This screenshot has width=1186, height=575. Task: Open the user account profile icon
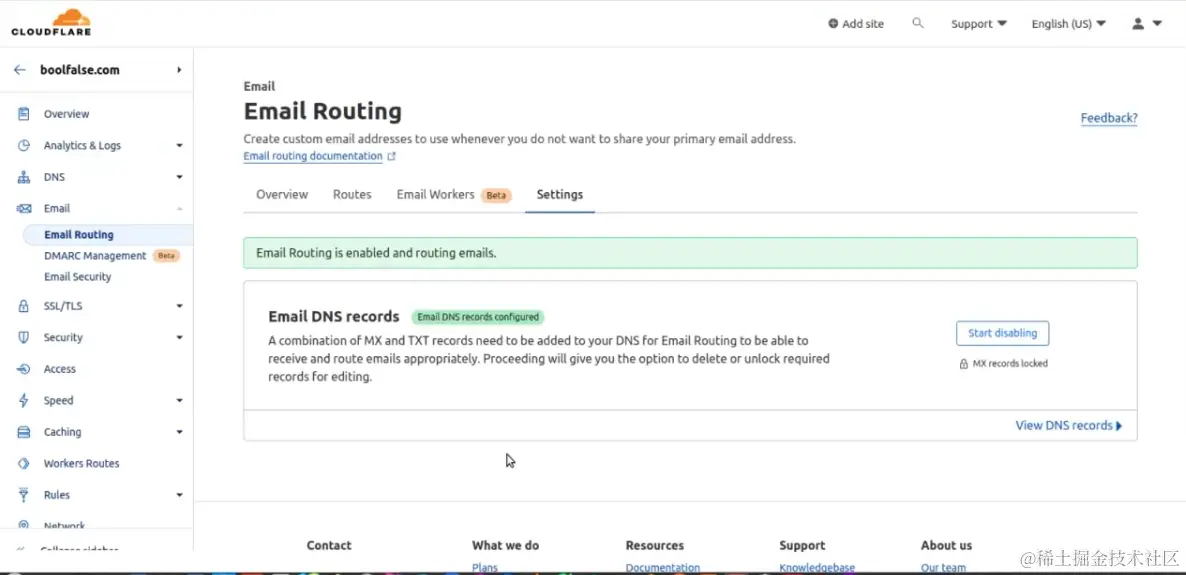tap(1138, 23)
